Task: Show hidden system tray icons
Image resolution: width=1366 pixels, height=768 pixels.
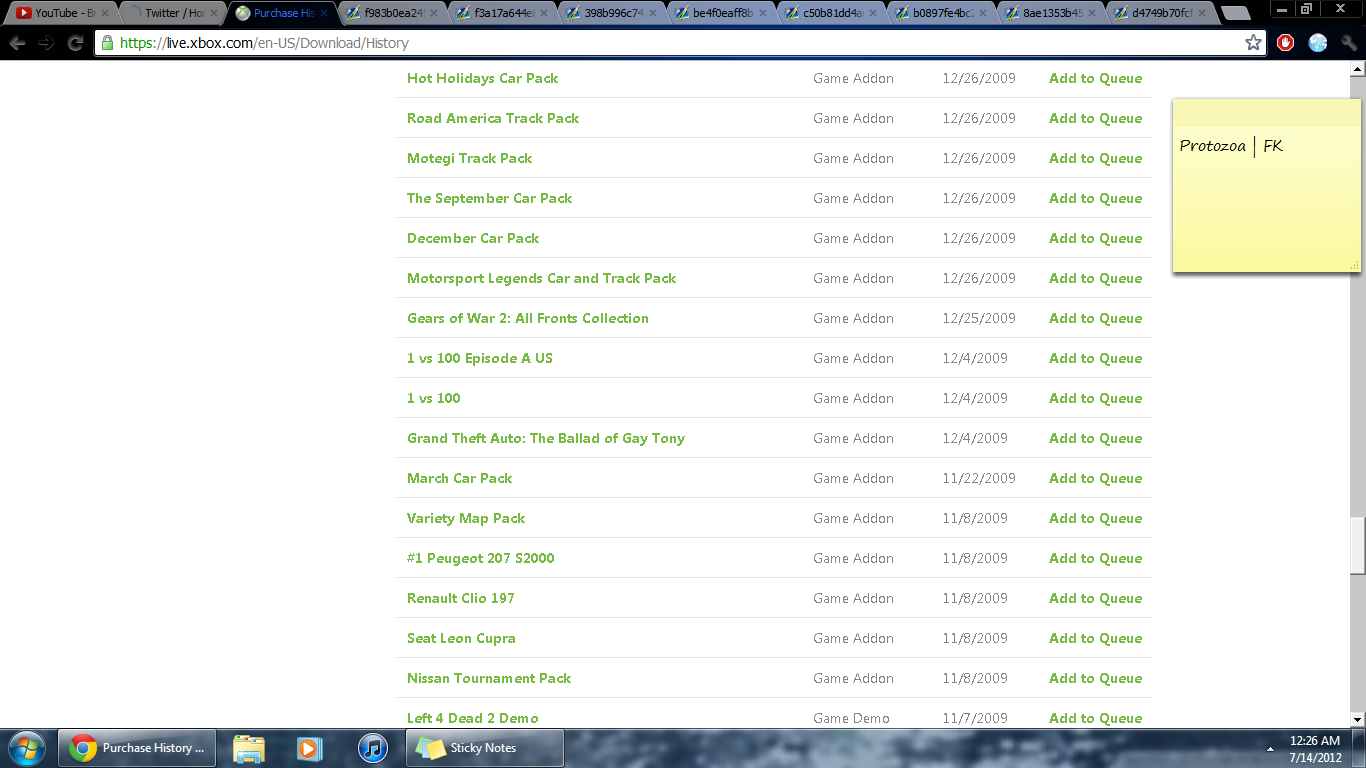Action: tap(1270, 748)
